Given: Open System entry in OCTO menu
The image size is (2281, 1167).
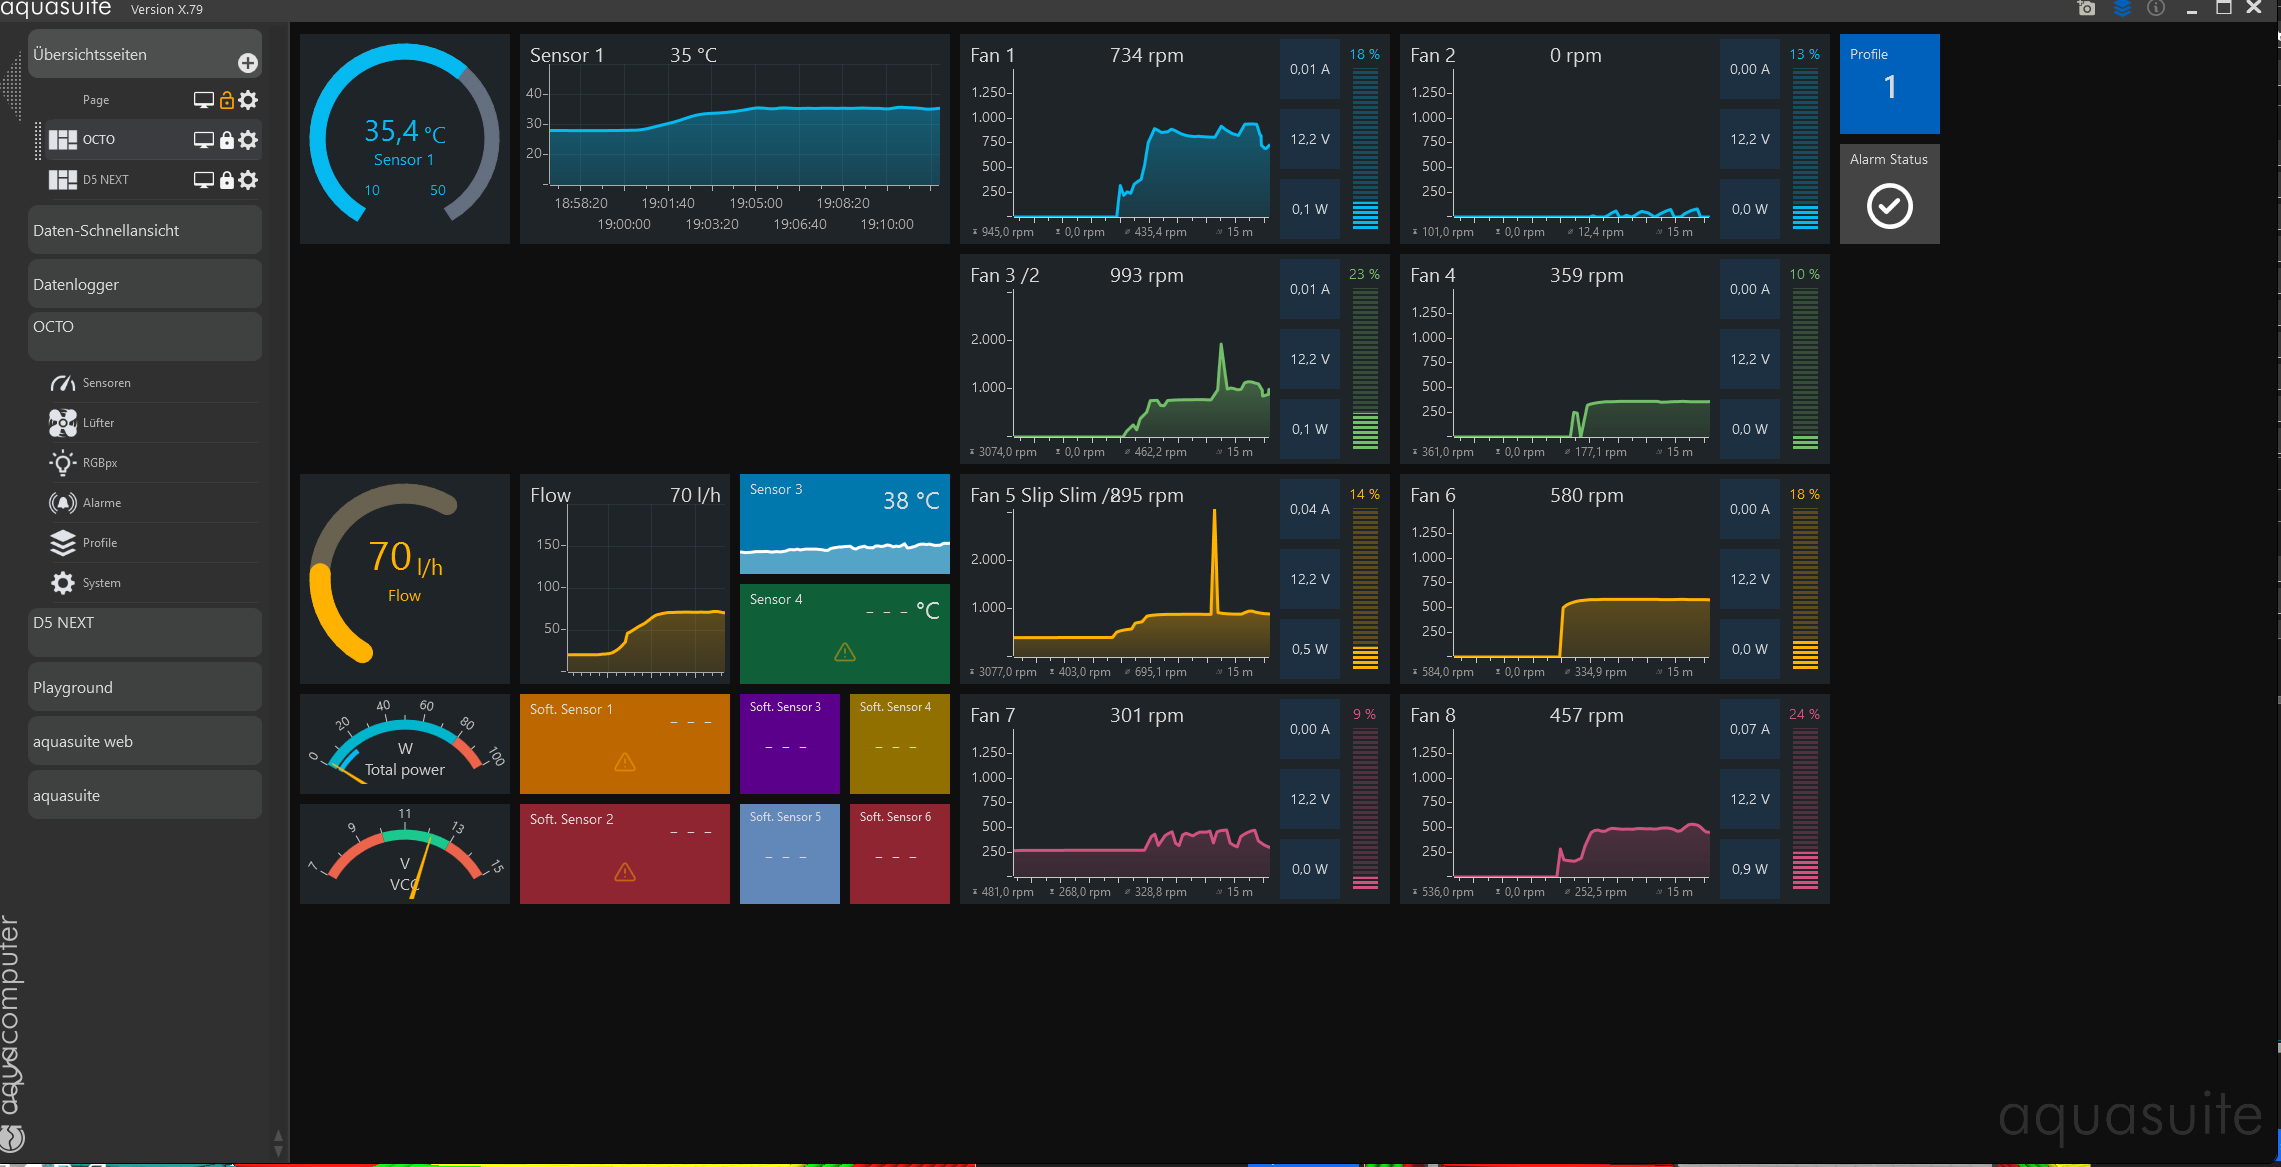Looking at the screenshot, I should 101,583.
